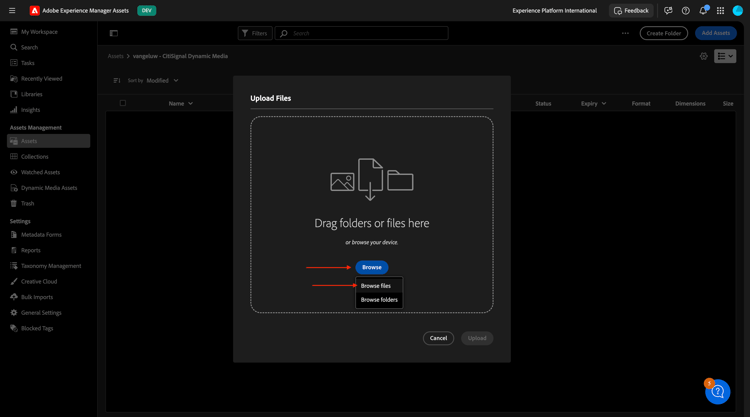Cancel the Upload Files dialog
Screen dimensions: 750x417
[438, 338]
